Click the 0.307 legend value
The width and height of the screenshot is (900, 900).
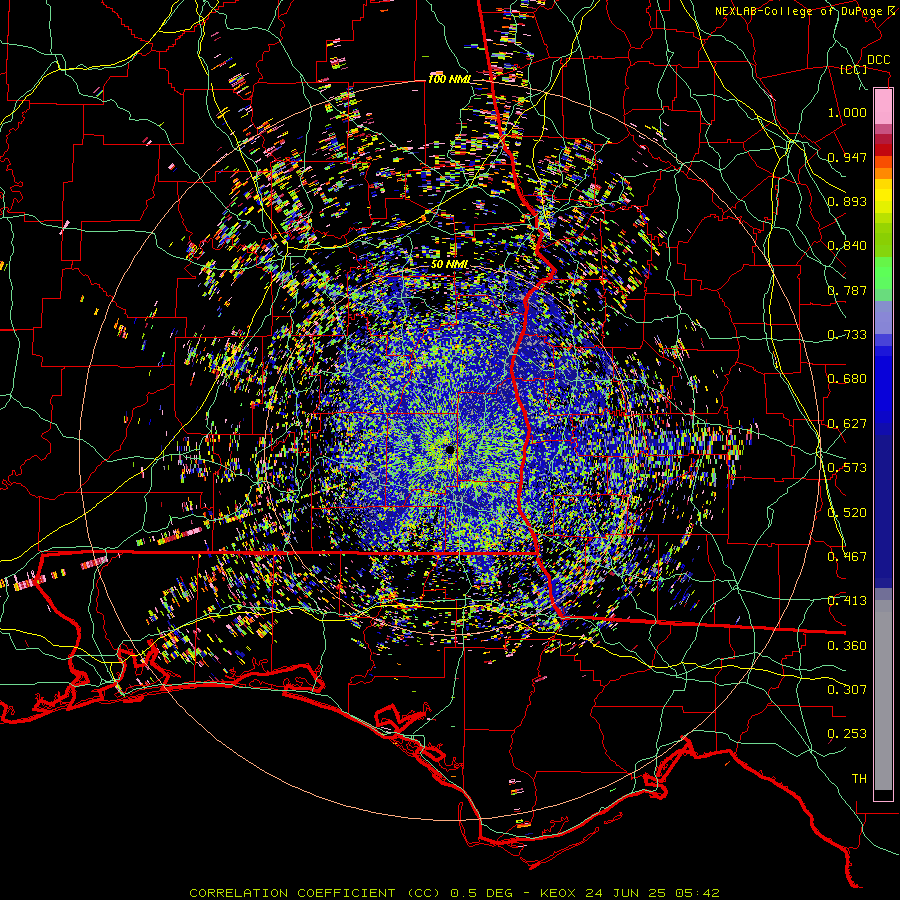(847, 689)
